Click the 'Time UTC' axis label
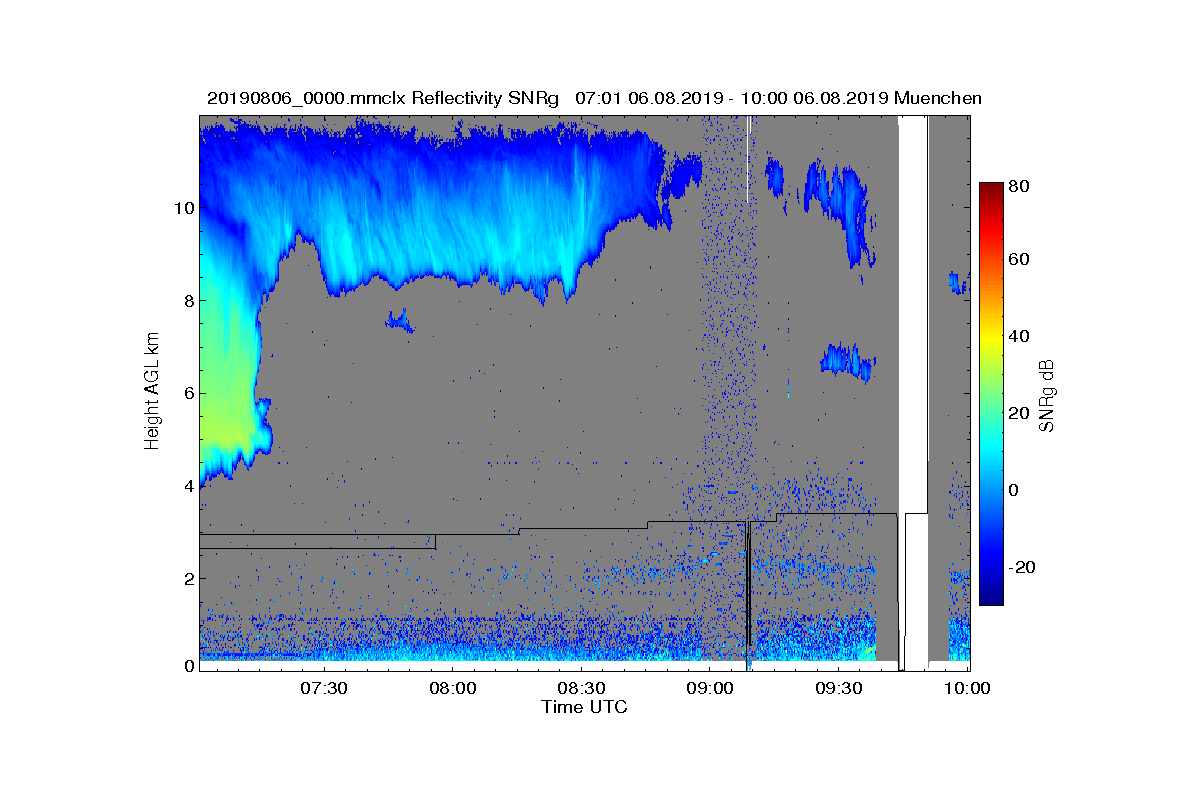Viewport: 1200px width, 800px height. 585,707
